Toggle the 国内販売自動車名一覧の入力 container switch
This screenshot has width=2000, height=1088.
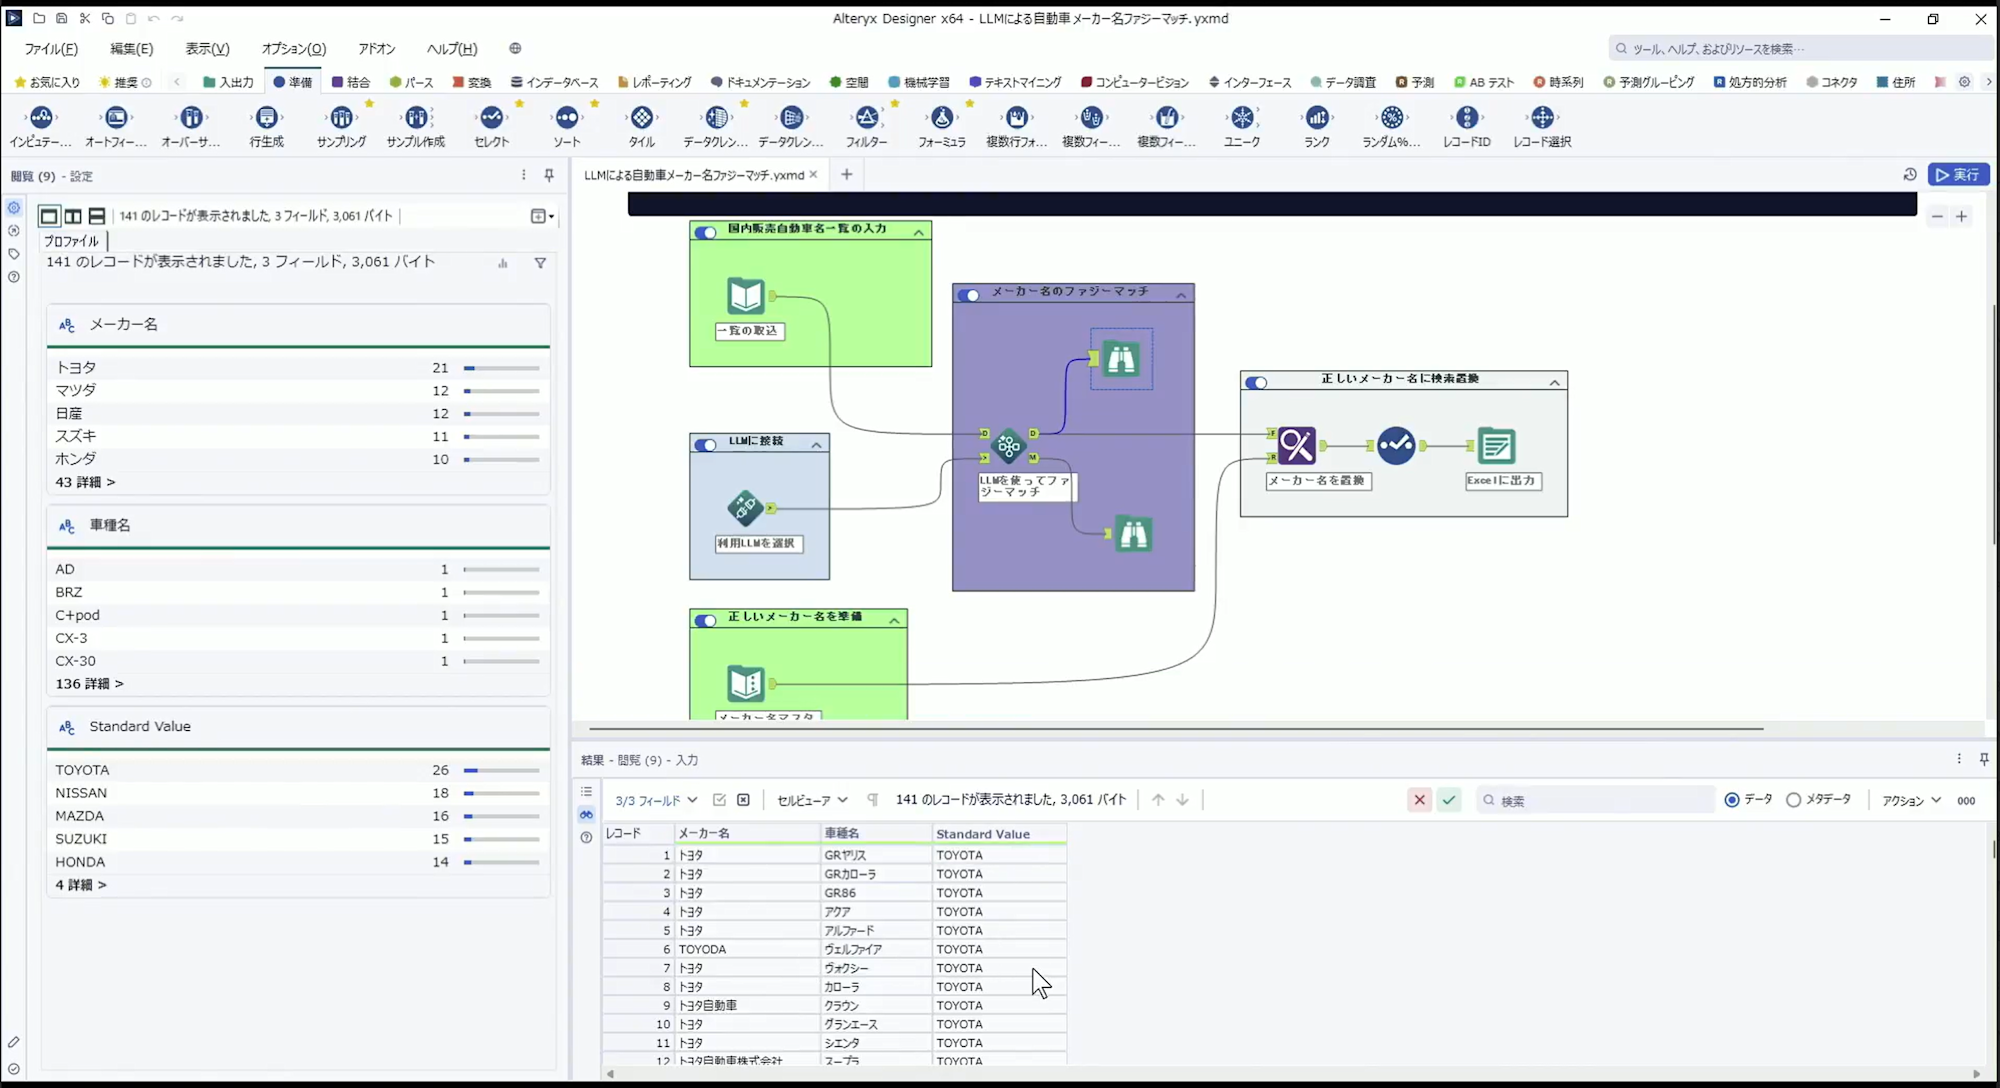[706, 232]
